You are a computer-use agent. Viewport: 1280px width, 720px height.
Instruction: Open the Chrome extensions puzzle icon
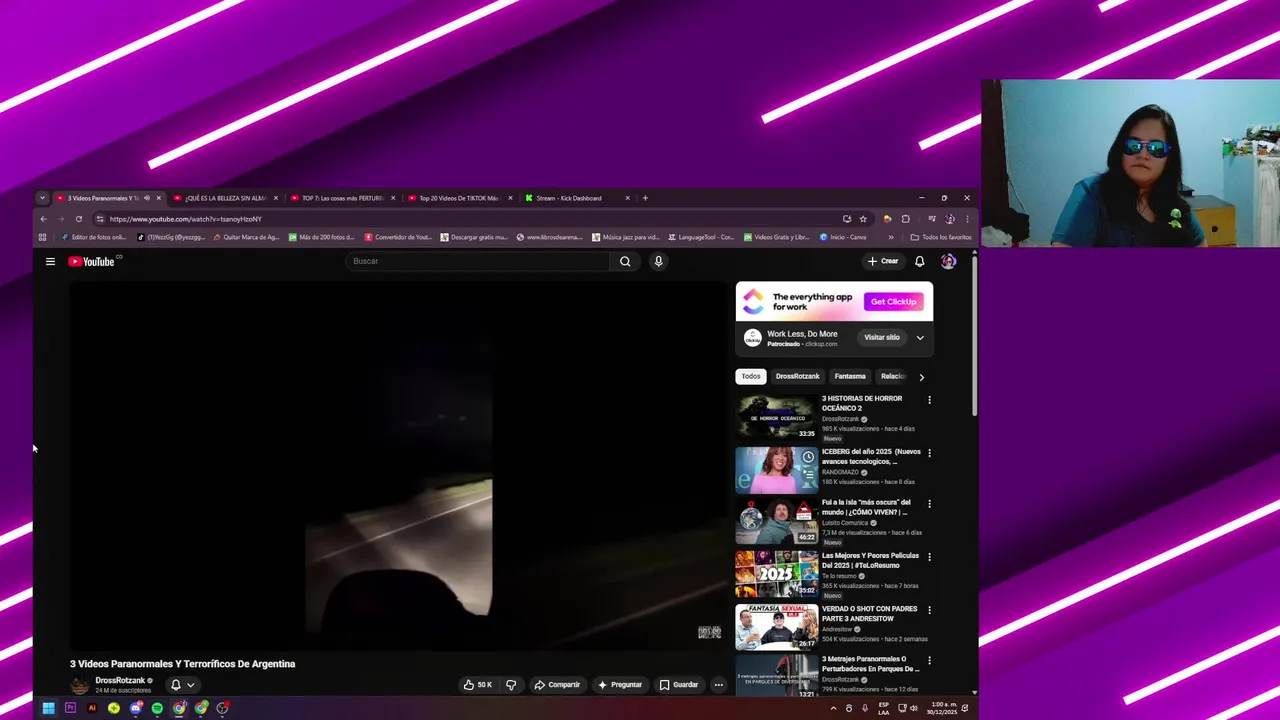click(906, 219)
